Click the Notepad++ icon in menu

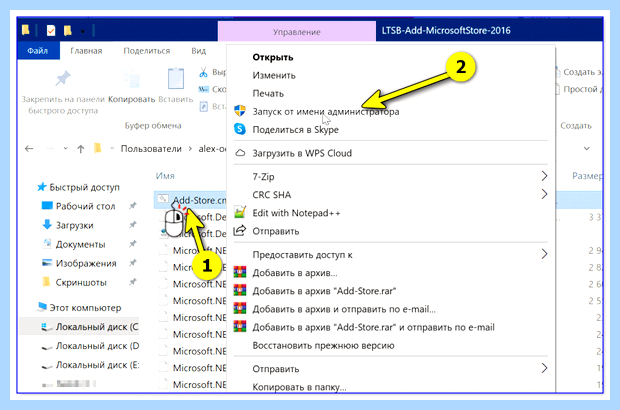tap(240, 212)
